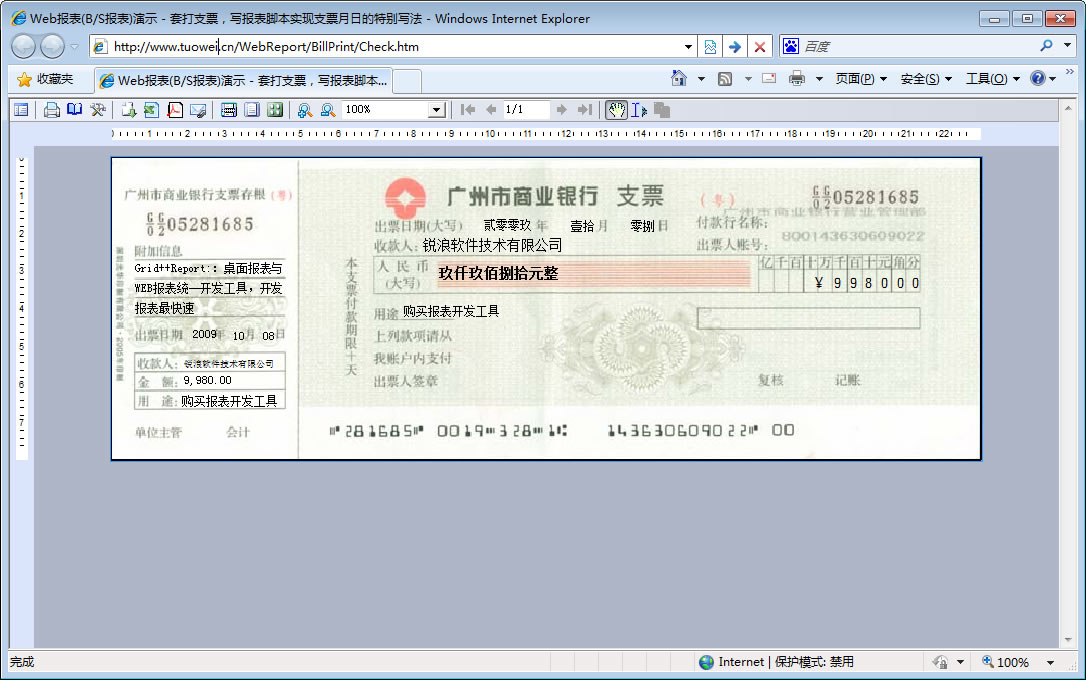Click the zoom in magnifier icon

tap(304, 110)
